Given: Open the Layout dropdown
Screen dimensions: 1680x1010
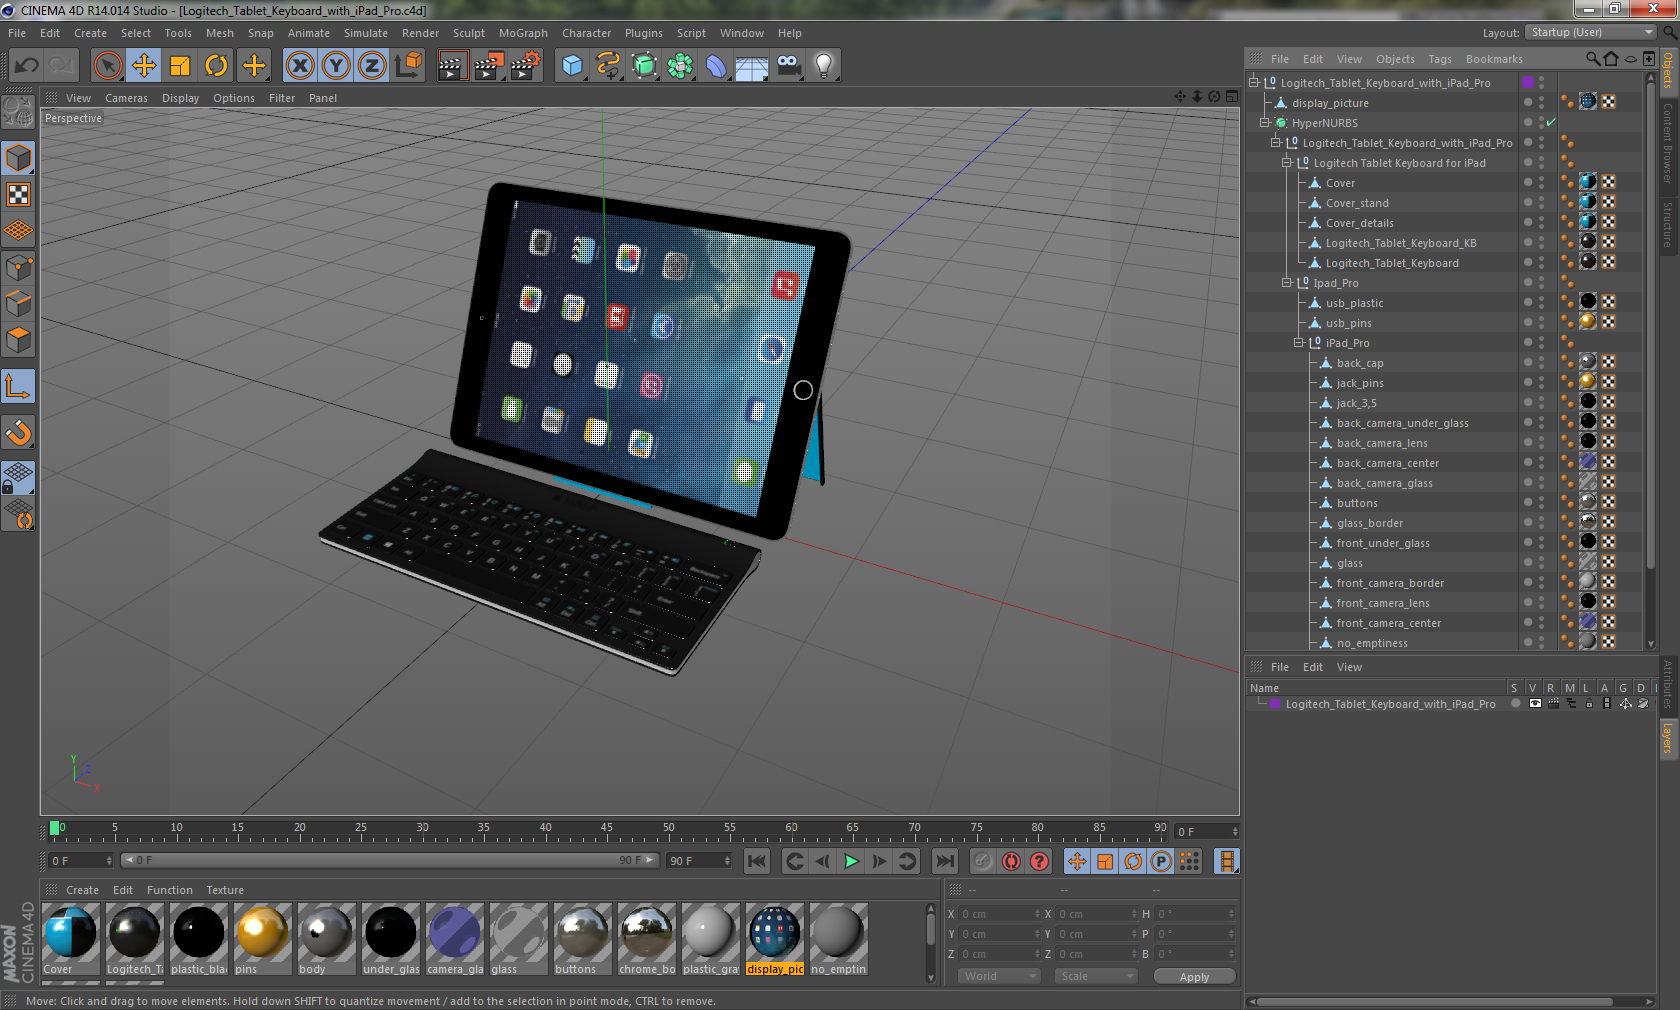Looking at the screenshot, I should [x=1593, y=32].
